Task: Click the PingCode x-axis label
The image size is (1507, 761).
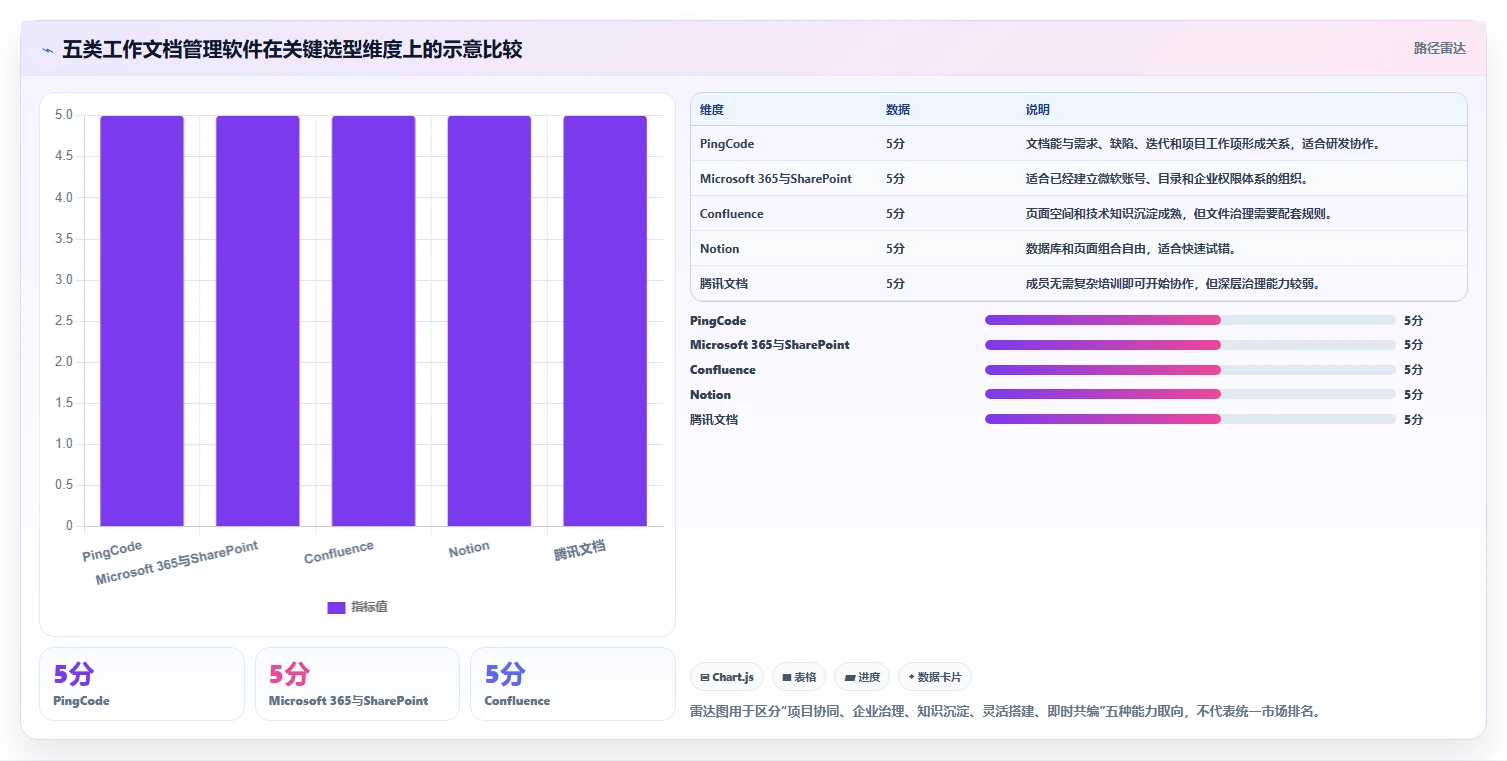Action: click(x=112, y=551)
